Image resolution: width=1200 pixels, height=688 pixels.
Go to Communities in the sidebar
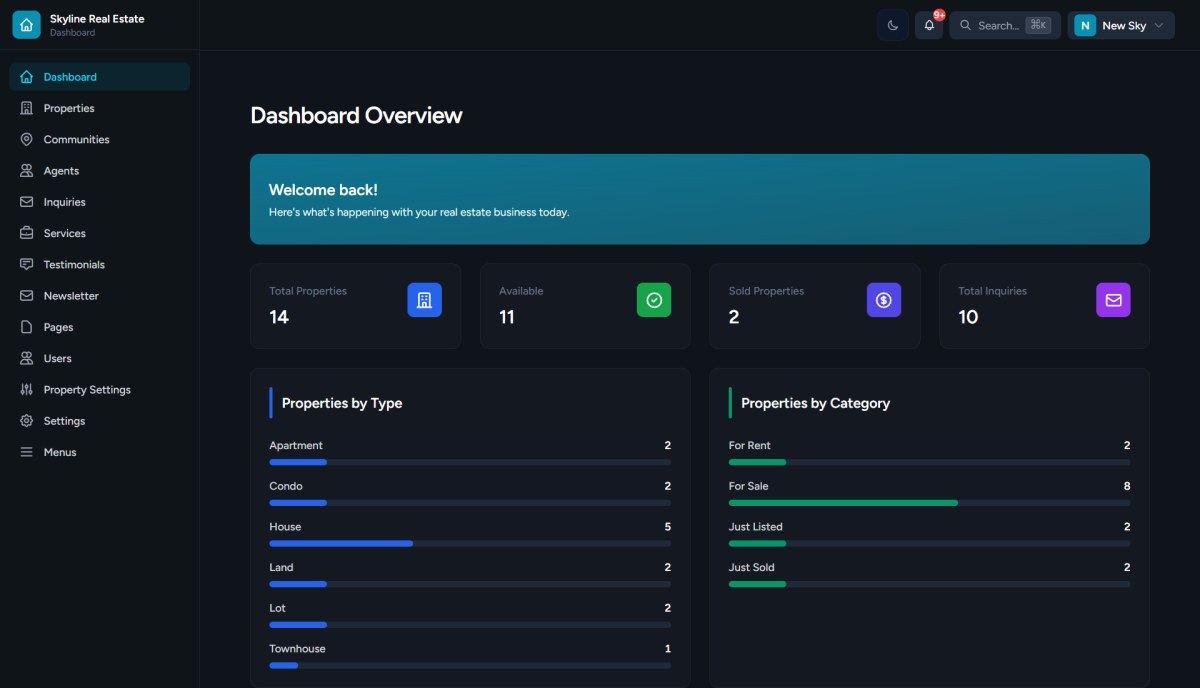click(100, 139)
